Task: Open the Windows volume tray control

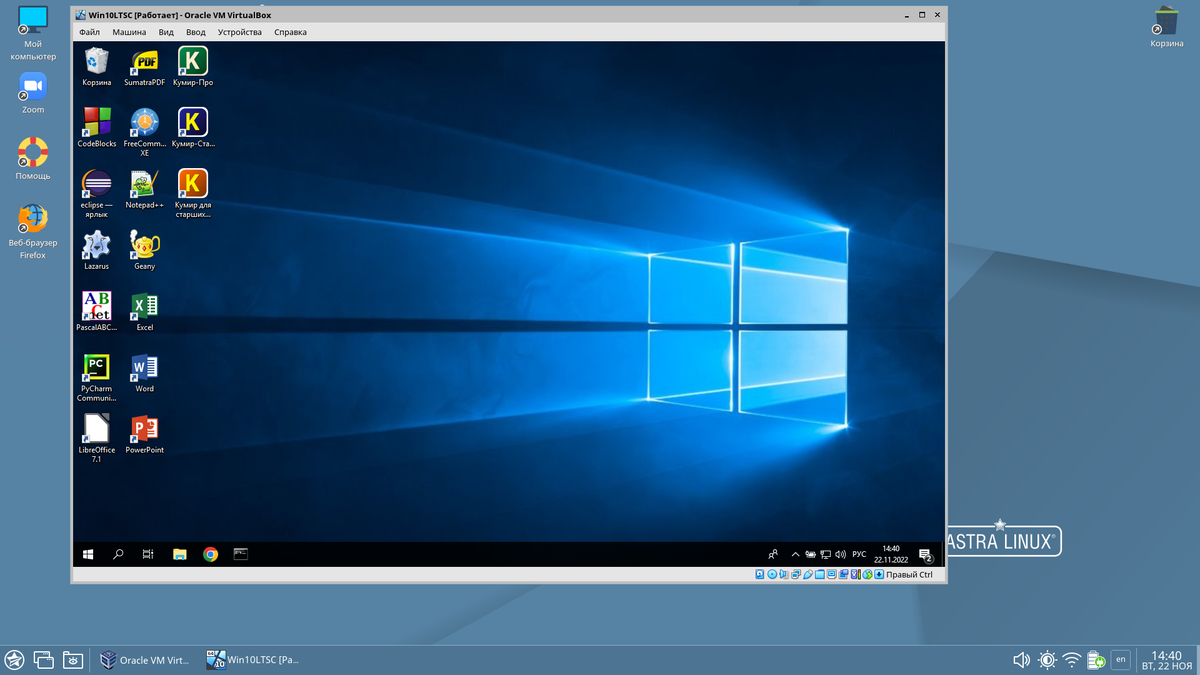Action: 841,554
